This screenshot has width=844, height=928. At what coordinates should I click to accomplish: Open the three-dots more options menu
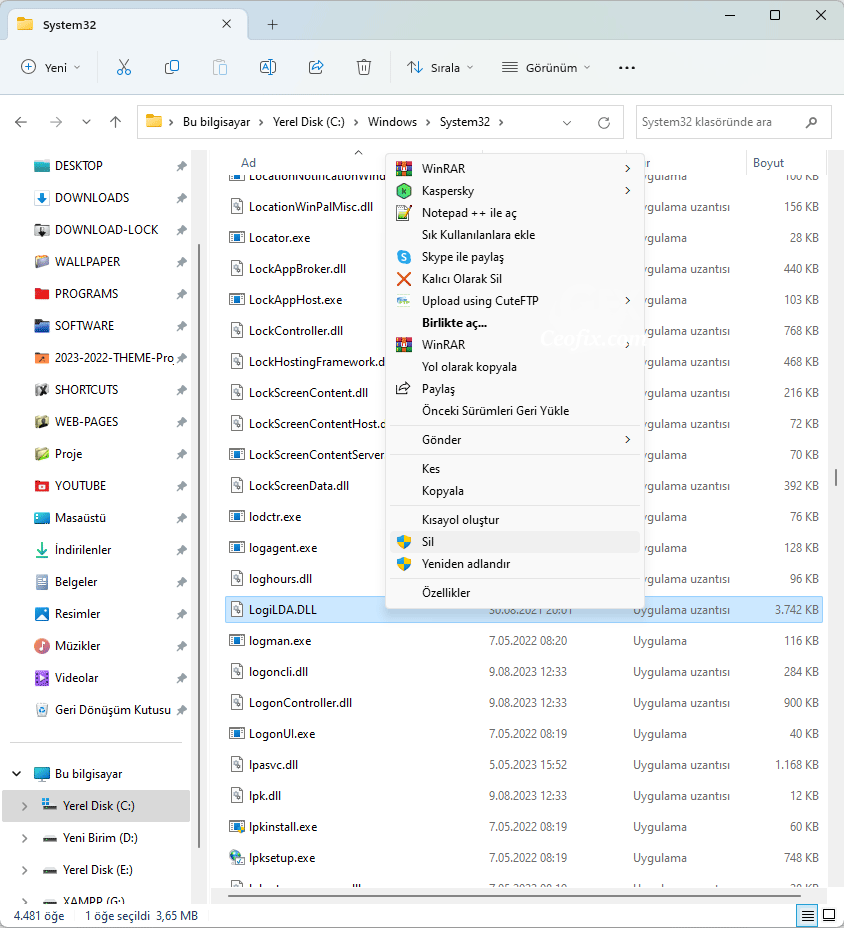tap(627, 67)
